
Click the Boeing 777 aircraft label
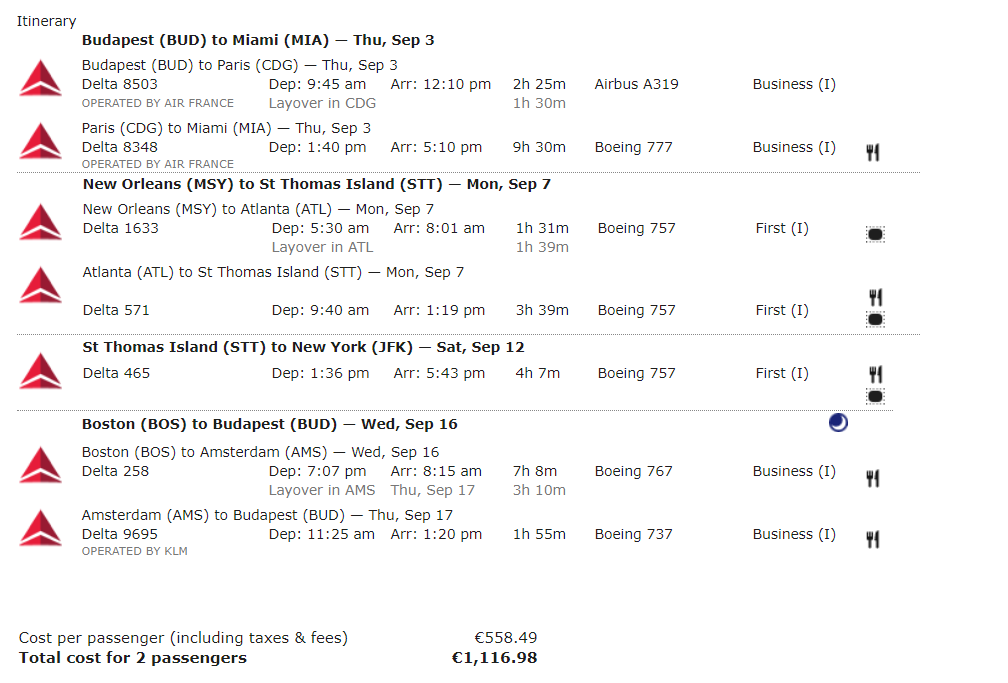coord(633,147)
